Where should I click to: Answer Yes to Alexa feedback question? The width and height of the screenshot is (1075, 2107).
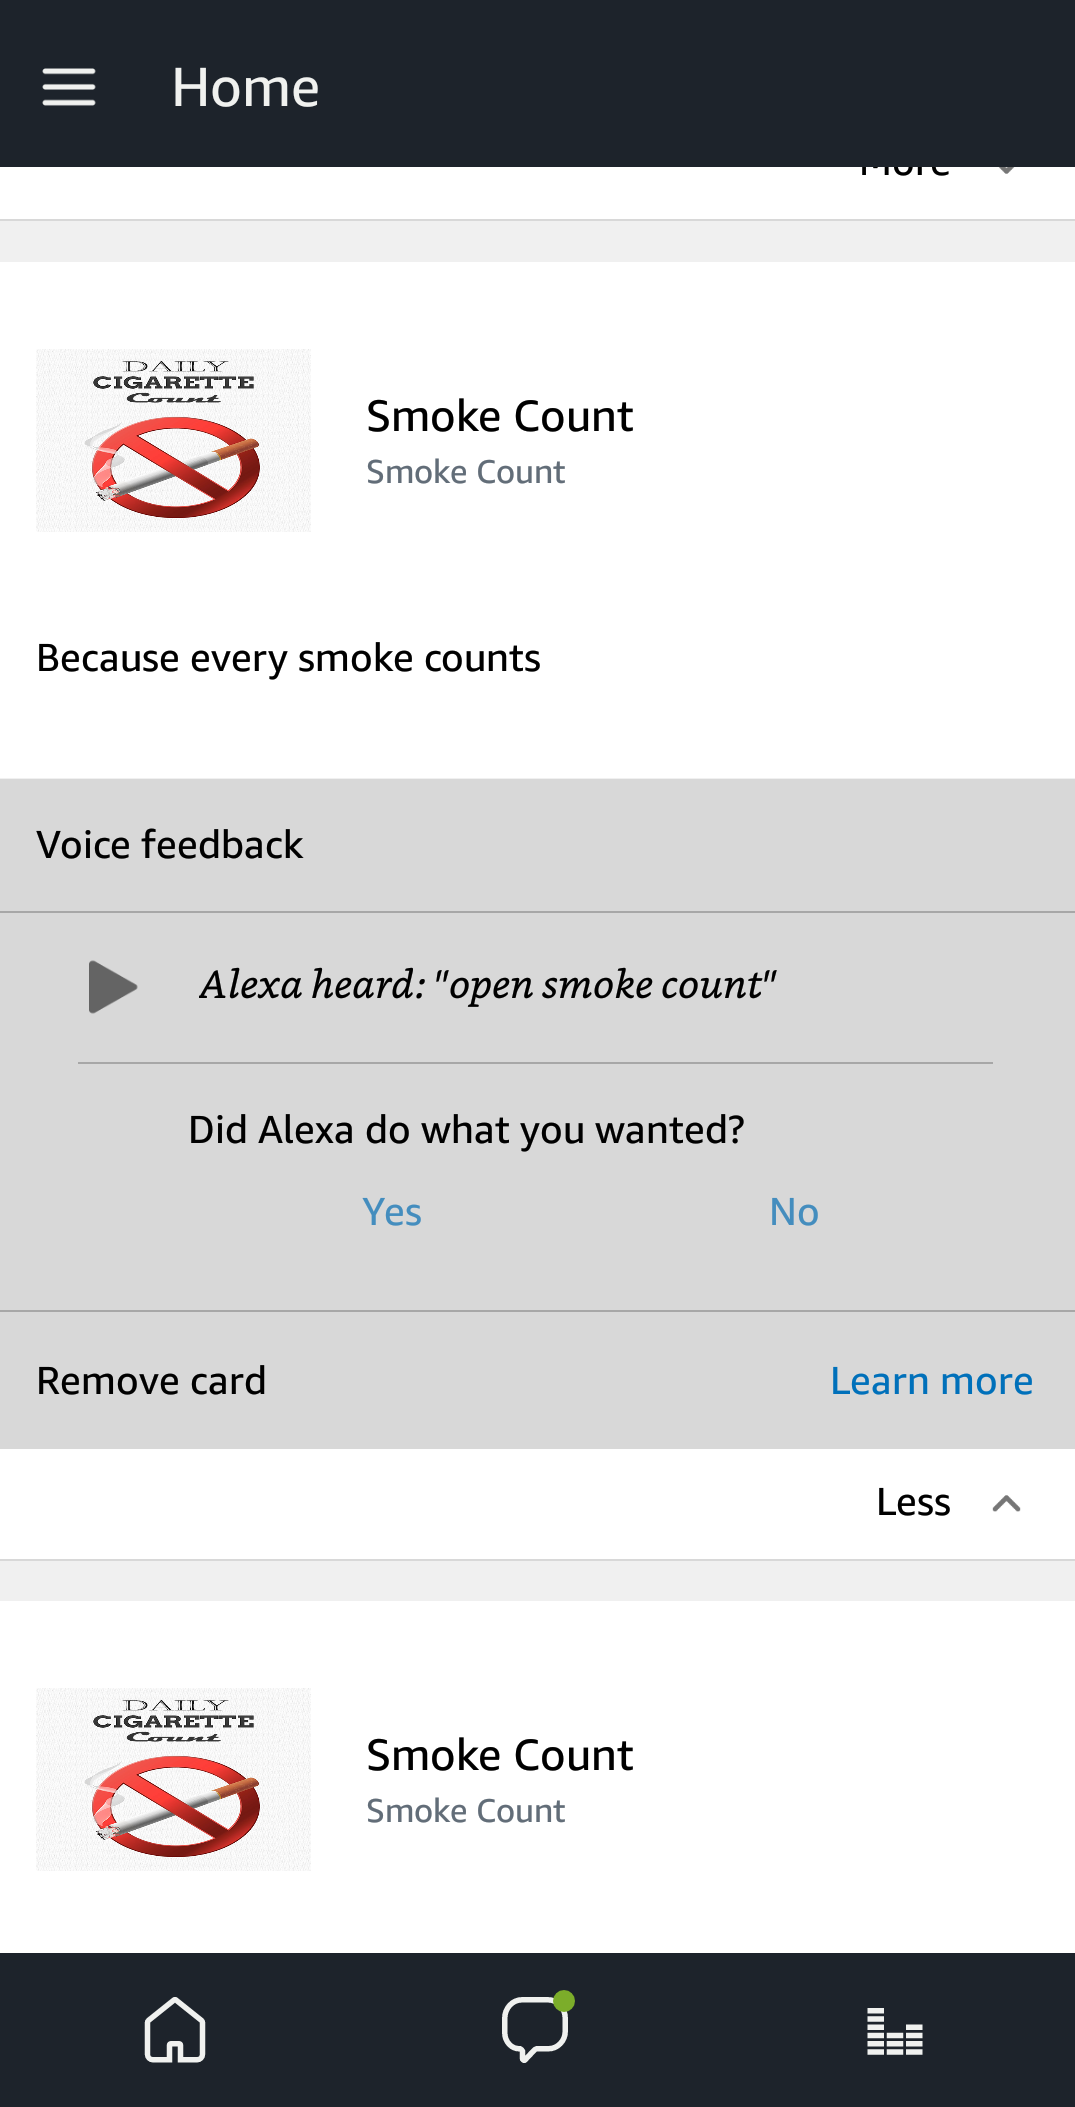392,1212
